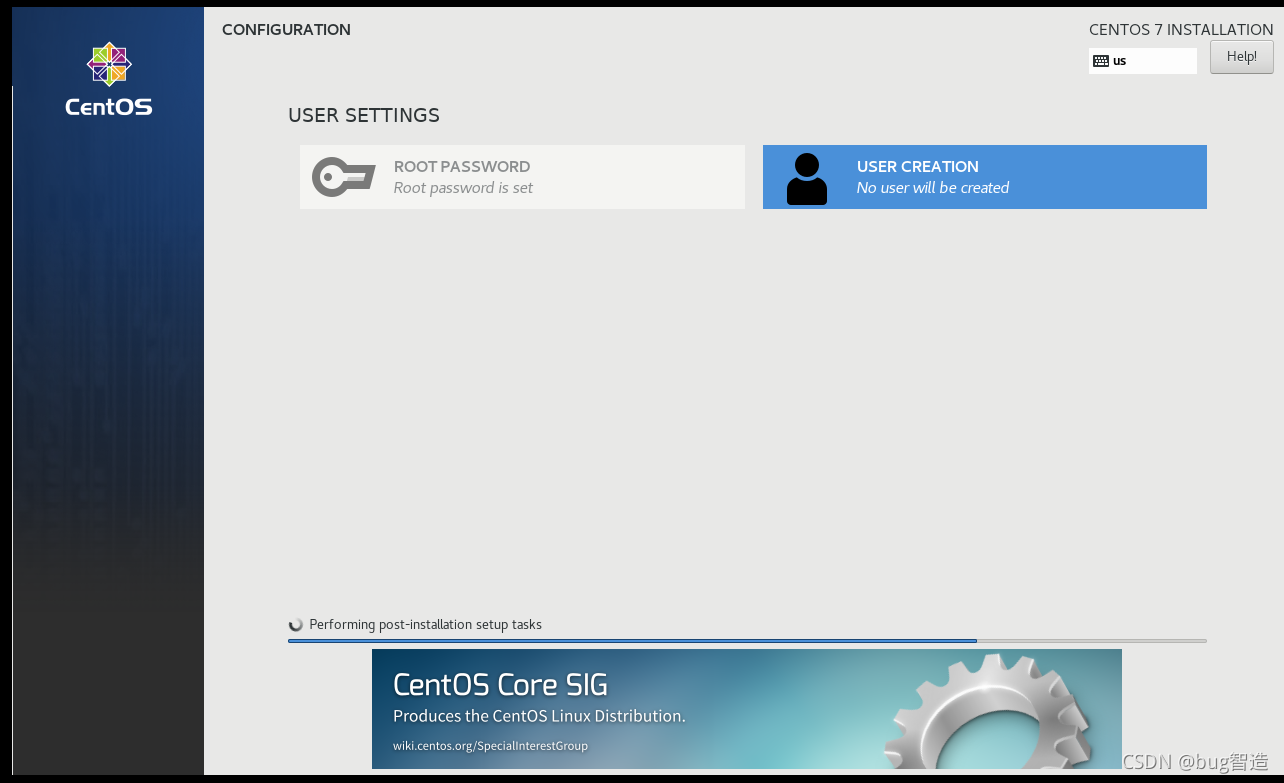The image size is (1284, 783).
Task: Click the keyboard icon in the layout indicator
Action: [1101, 61]
